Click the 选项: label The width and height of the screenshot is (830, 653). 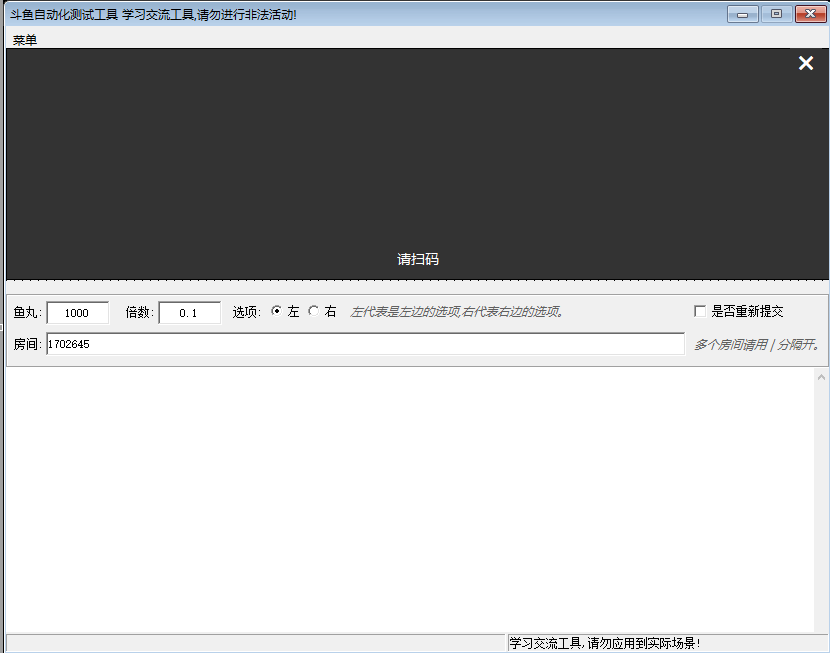click(x=247, y=312)
